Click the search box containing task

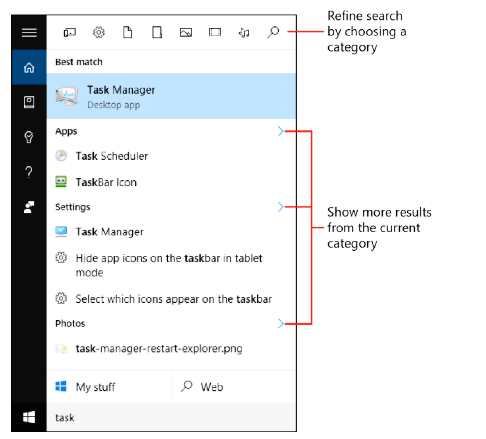(171, 417)
